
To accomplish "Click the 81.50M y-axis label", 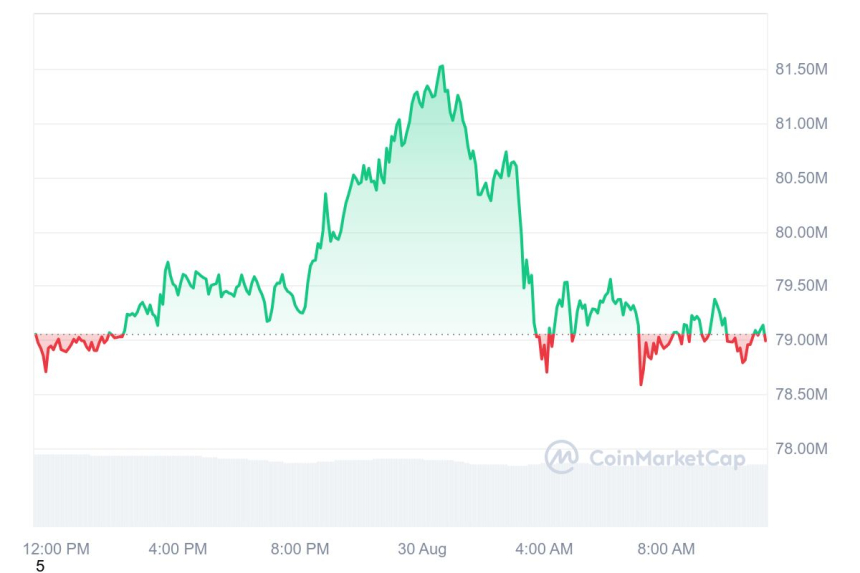I will point(801,69).
